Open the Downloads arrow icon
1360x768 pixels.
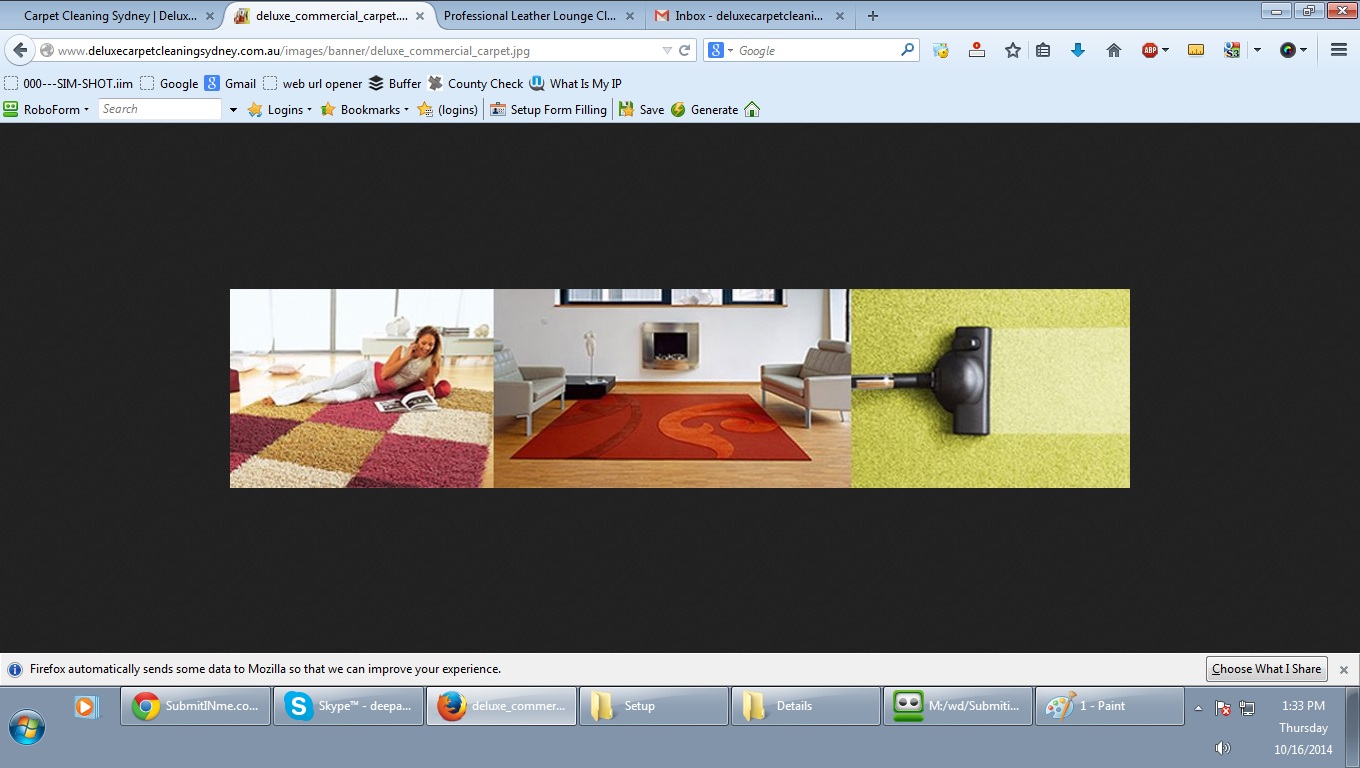pyautogui.click(x=1077, y=50)
